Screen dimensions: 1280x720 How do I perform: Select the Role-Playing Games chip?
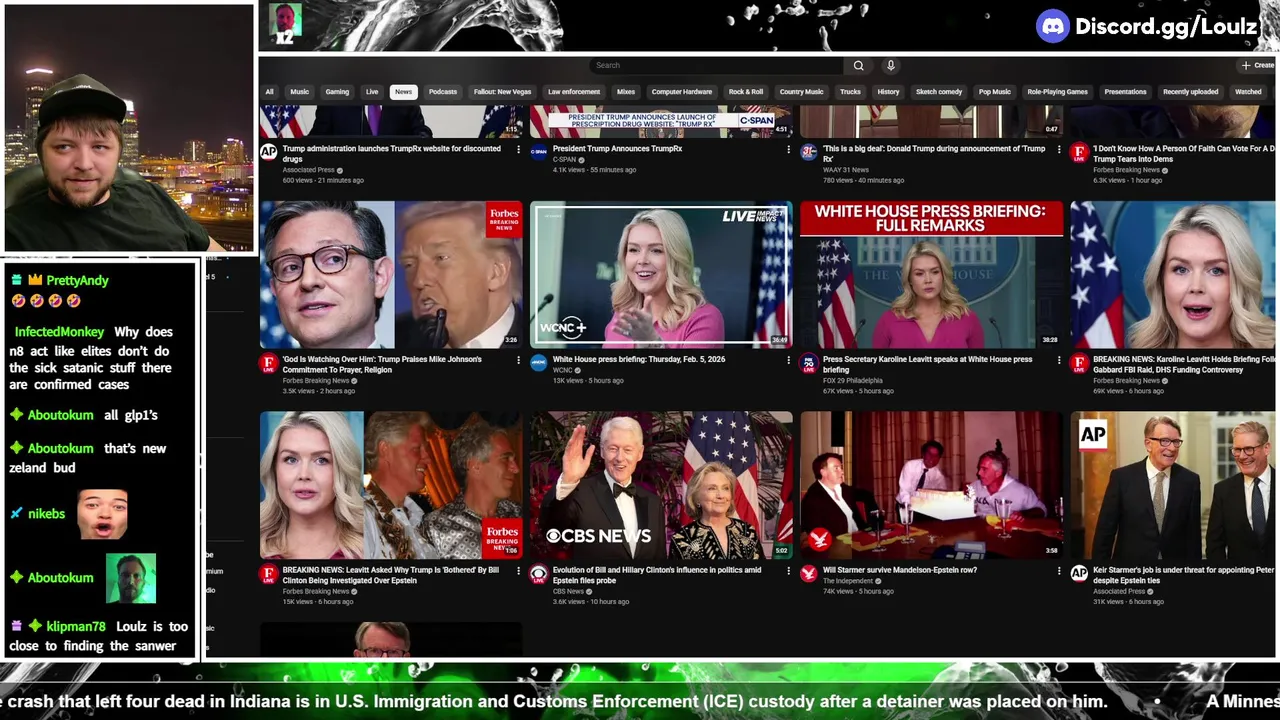(1057, 92)
